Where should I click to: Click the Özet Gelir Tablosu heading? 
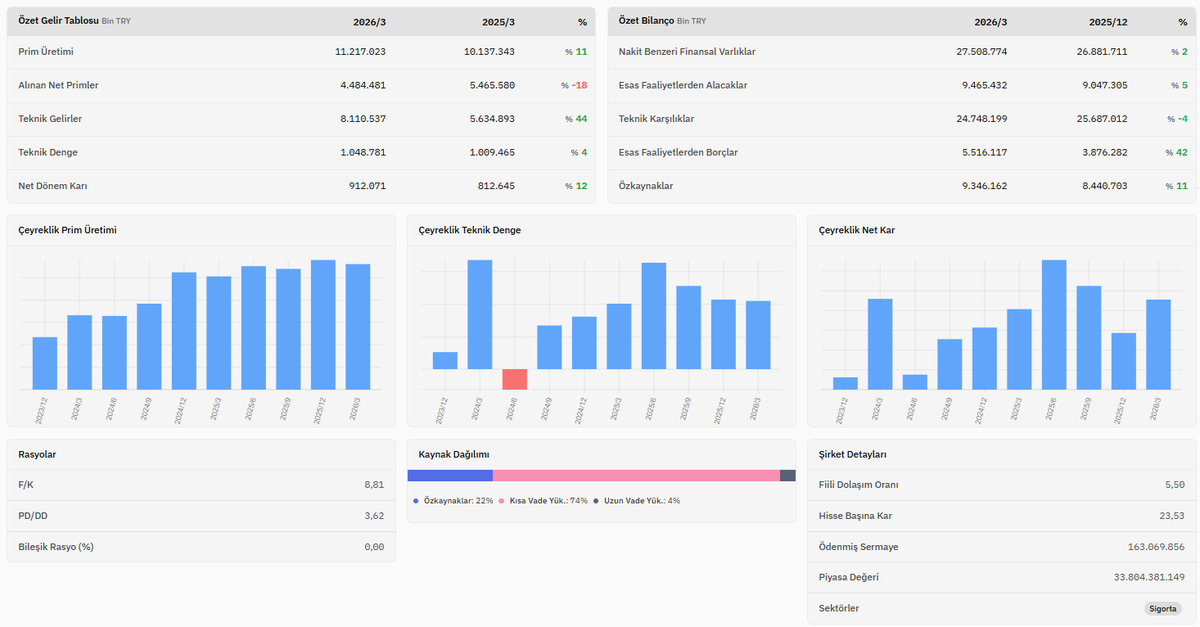[58, 21]
